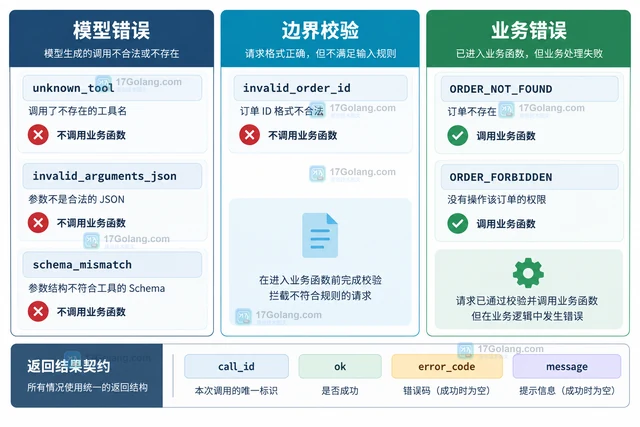Click the error_code field box

click(447, 366)
